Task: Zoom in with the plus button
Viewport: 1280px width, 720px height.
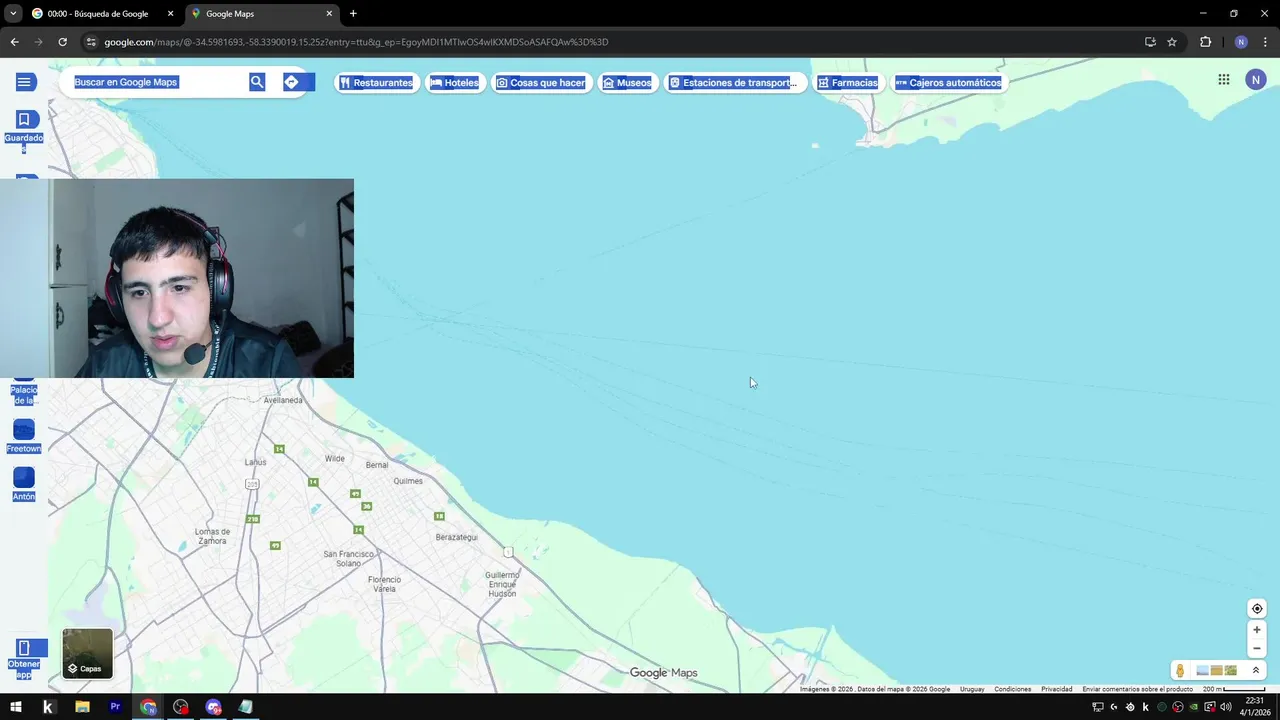Action: click(x=1257, y=630)
